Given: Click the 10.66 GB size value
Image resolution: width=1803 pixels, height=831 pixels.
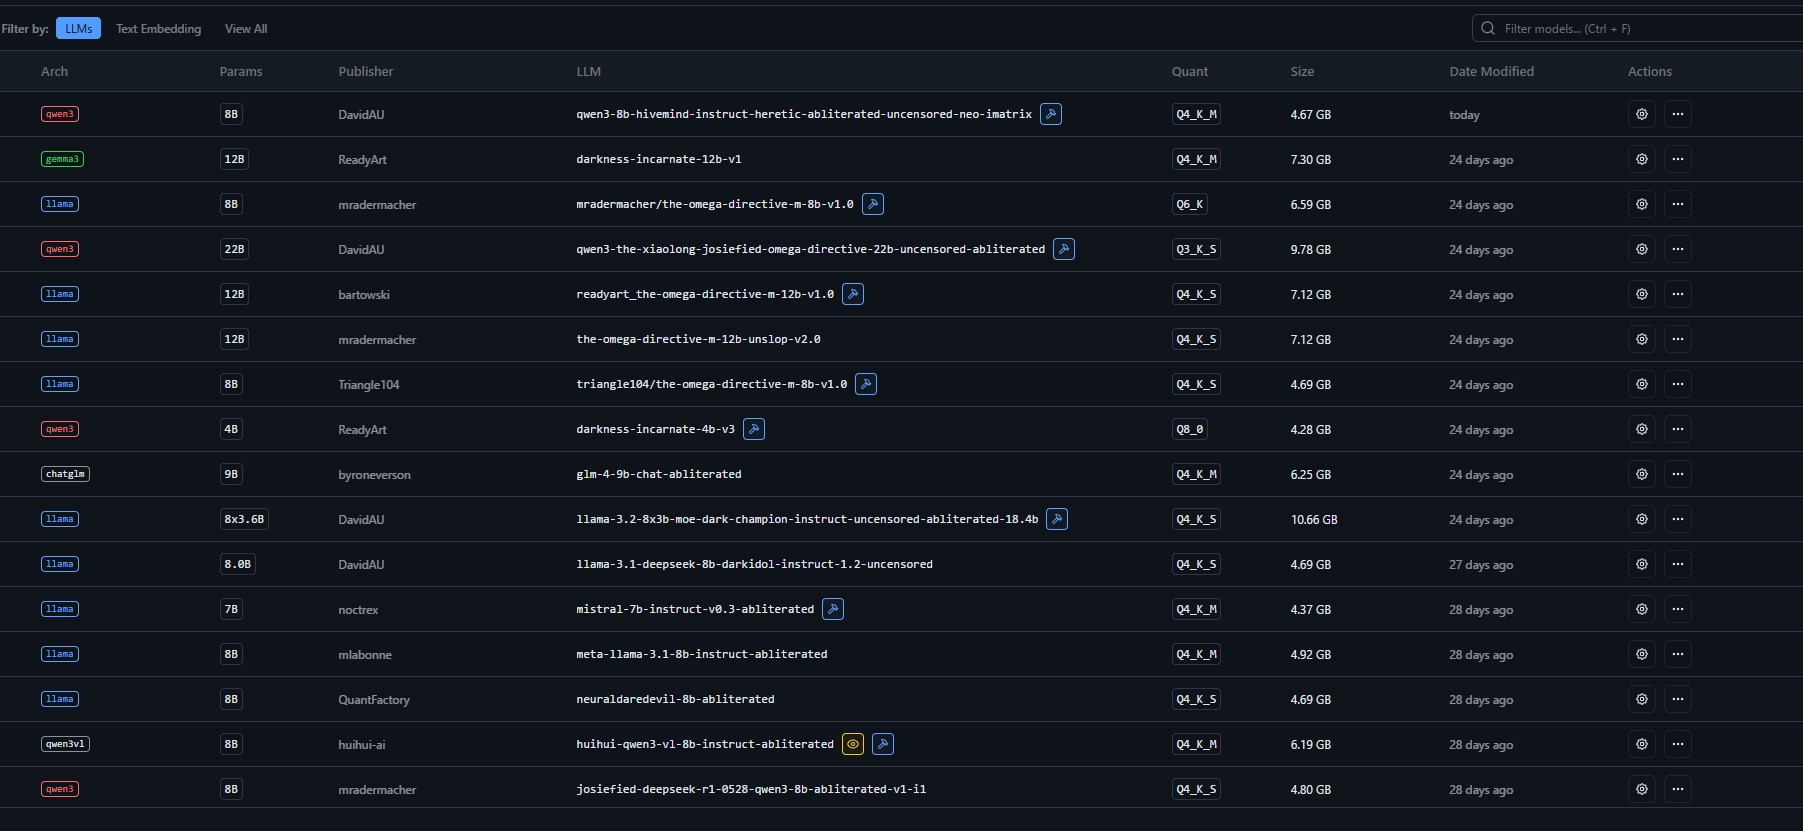Looking at the screenshot, I should tap(1314, 520).
